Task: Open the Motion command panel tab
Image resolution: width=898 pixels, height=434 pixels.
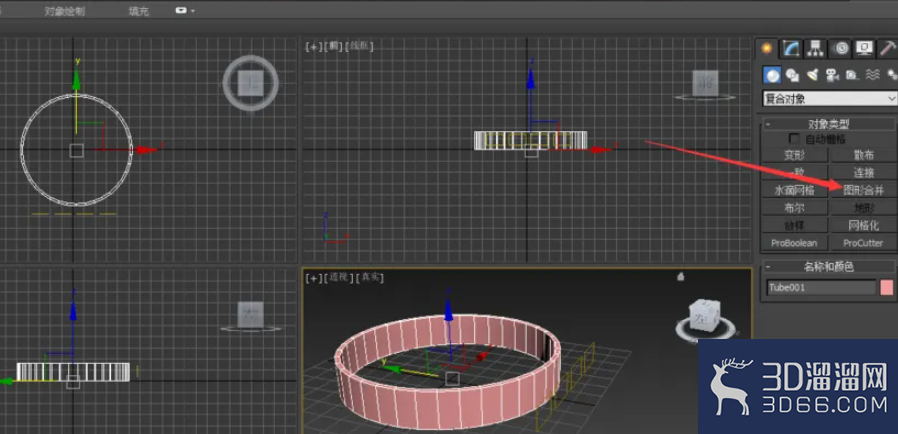Action: 840,49
